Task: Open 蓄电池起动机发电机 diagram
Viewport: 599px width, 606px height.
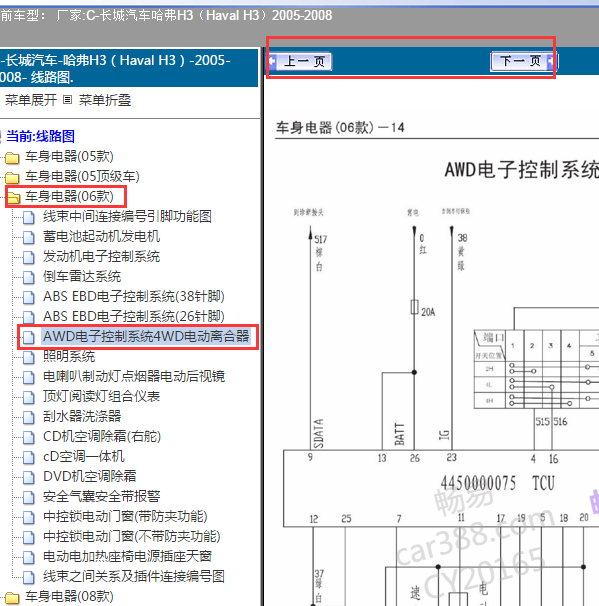Action: click(101, 236)
